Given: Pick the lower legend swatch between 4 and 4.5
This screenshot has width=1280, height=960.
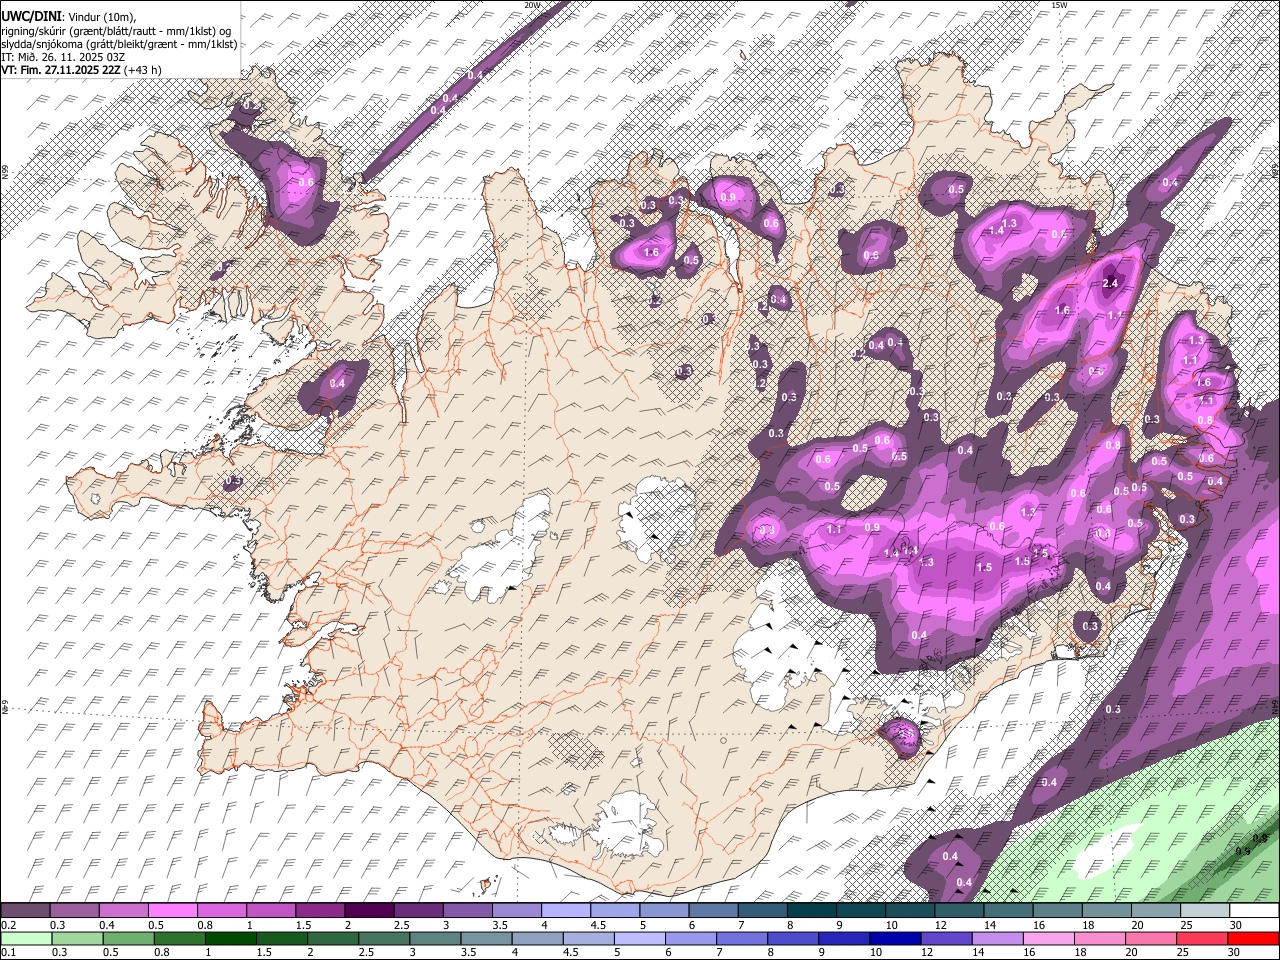Looking at the screenshot, I should coord(539,938).
